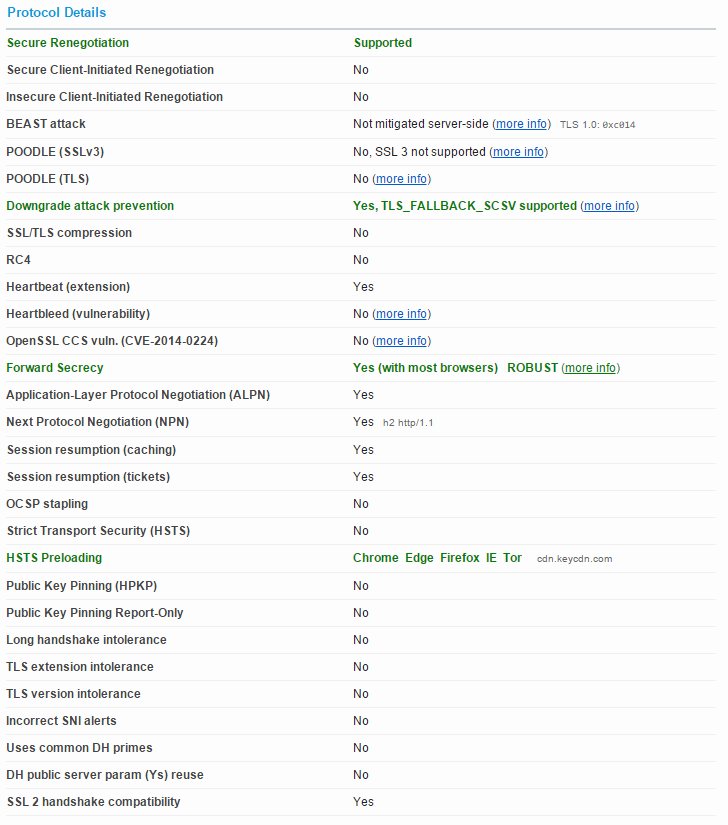The image size is (728, 825).
Task: Click Yes value for SSL 2 handshake compatibility
Action: point(363,802)
